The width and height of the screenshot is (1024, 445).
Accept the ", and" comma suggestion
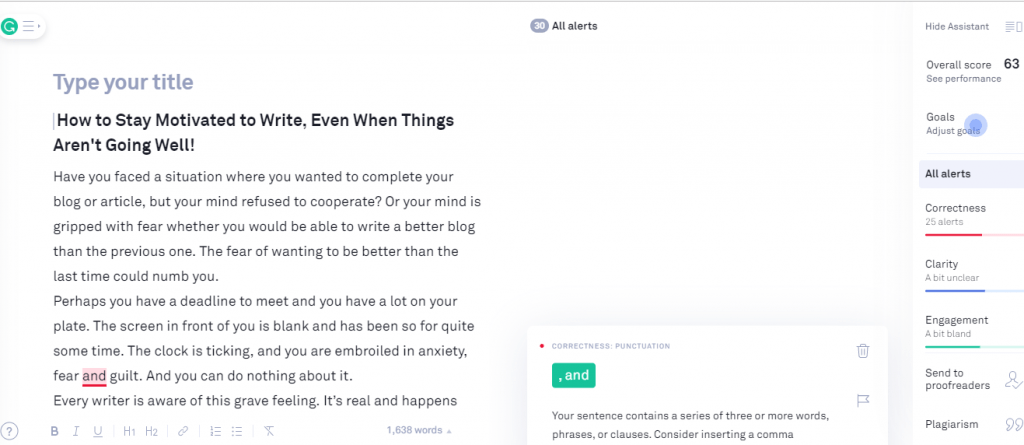(x=574, y=376)
